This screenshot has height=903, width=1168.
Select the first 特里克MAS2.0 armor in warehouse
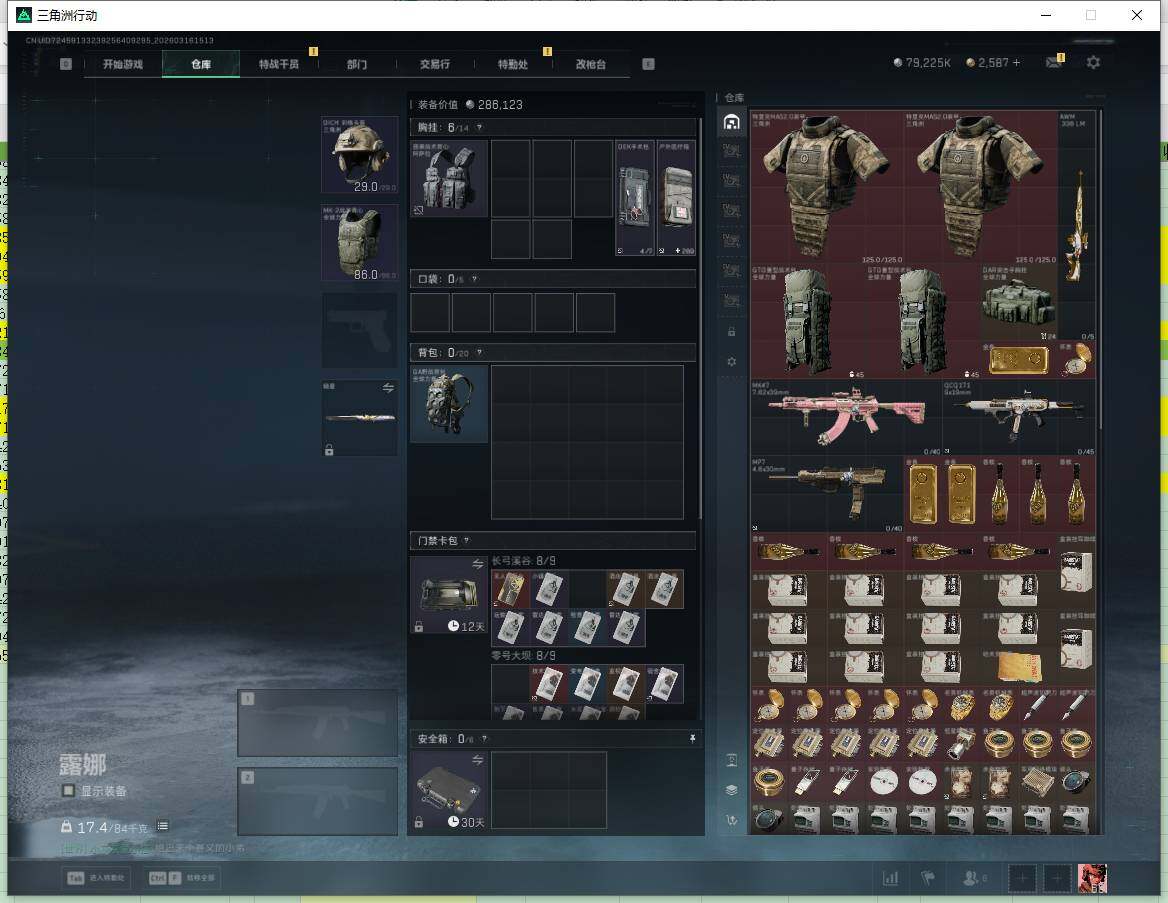(x=827, y=188)
